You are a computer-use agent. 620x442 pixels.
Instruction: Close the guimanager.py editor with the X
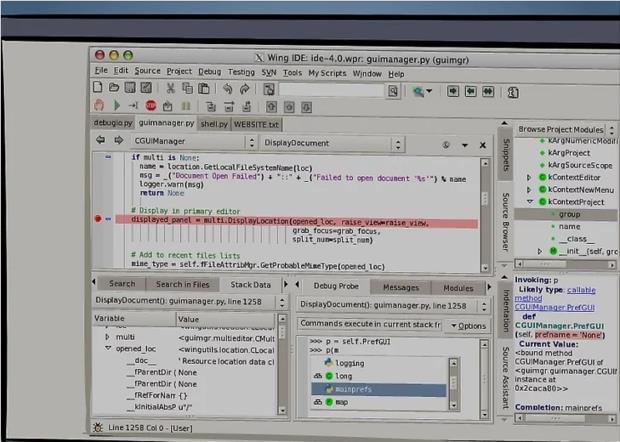point(483,145)
